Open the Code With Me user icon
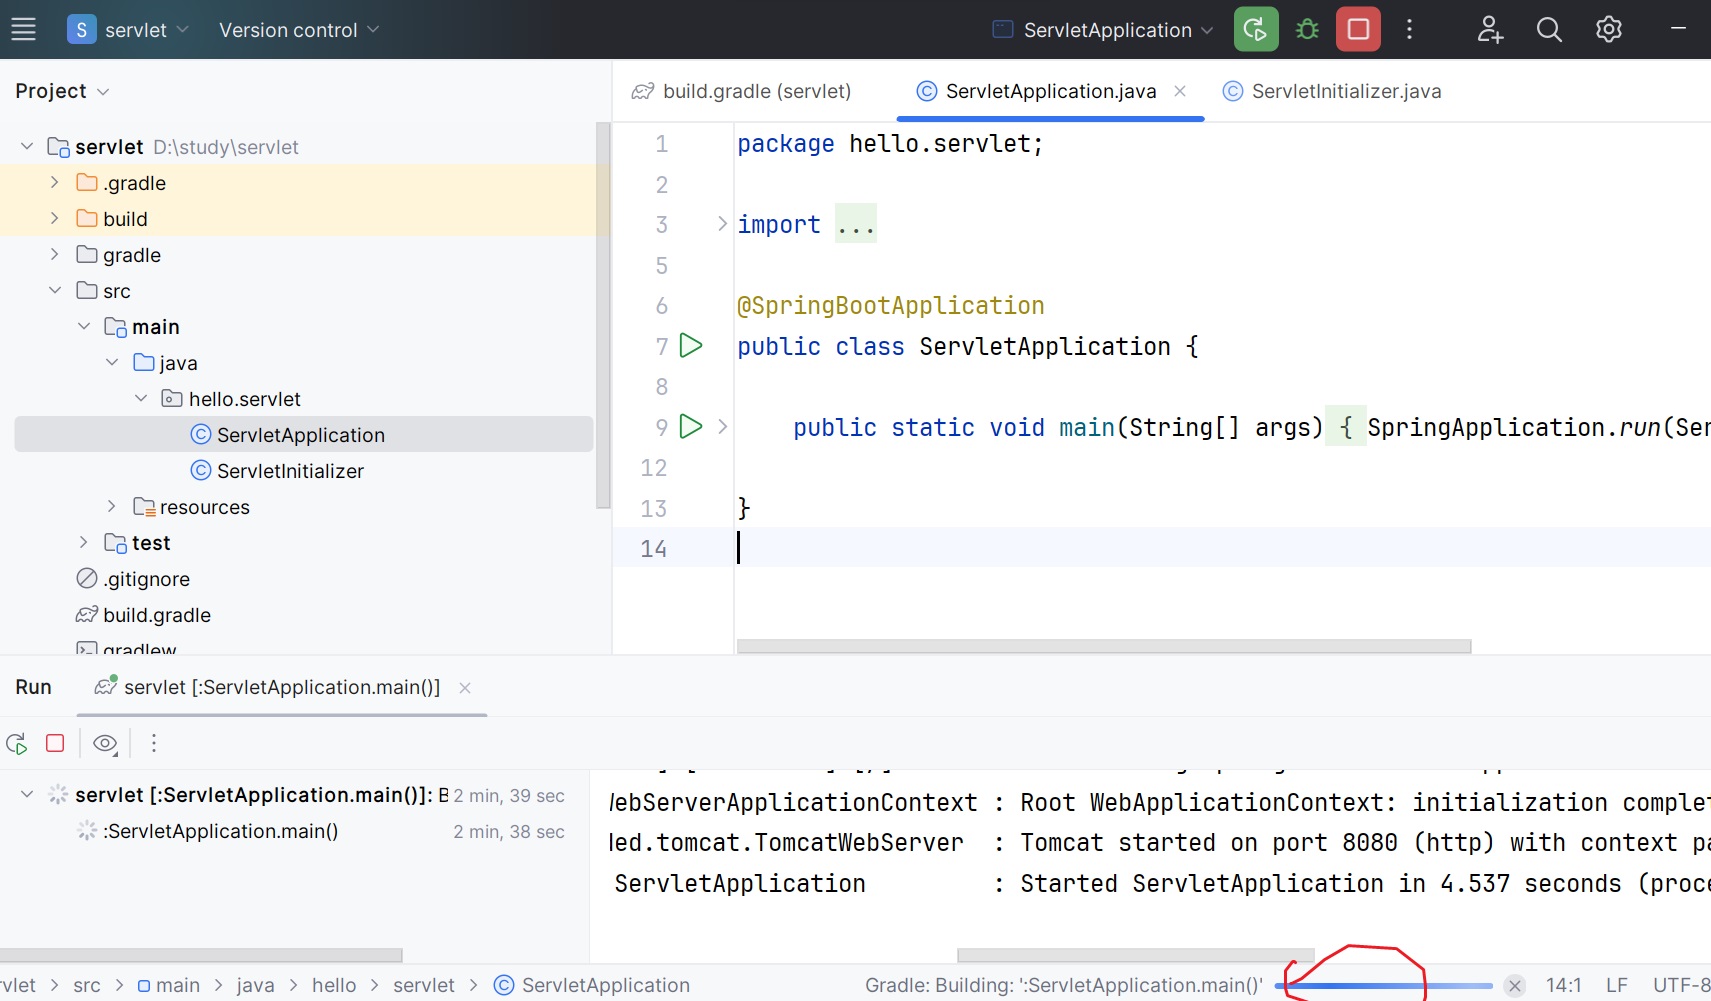The image size is (1711, 1001). point(1490,29)
